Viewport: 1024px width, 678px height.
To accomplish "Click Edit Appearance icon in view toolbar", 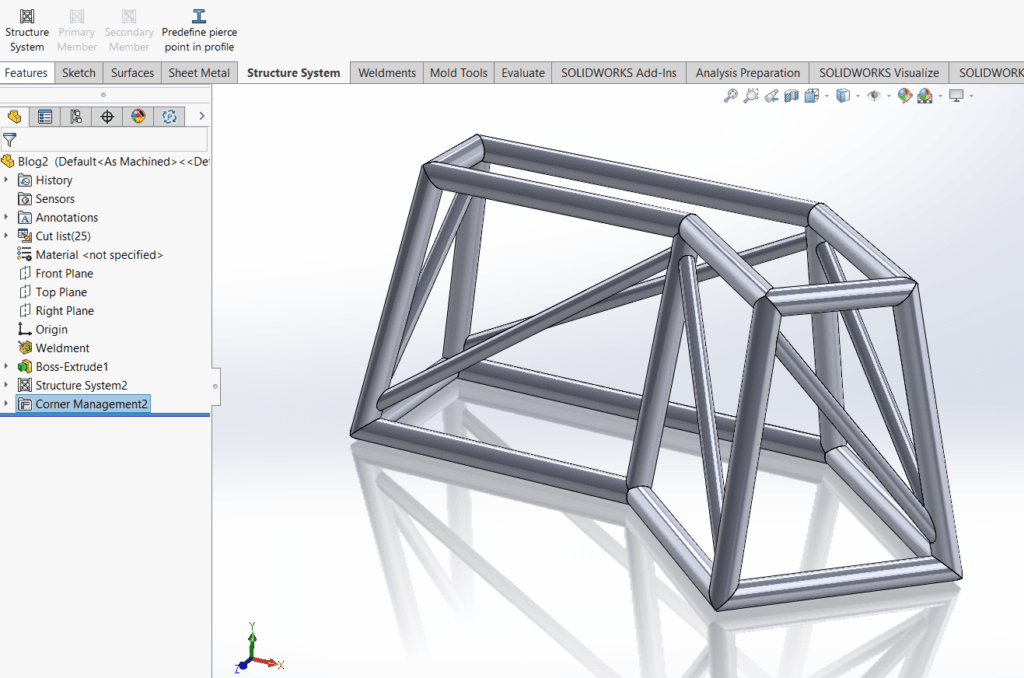I will pyautogui.click(x=904, y=96).
